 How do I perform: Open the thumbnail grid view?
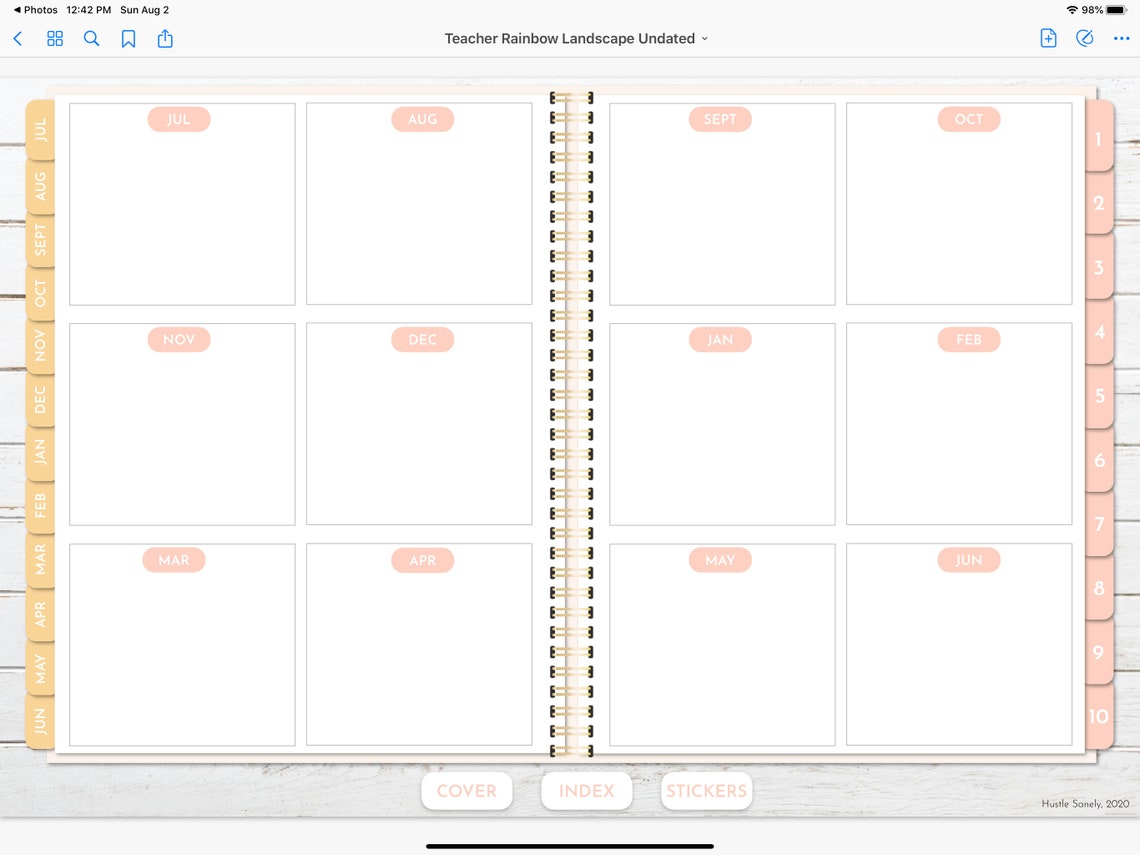tap(55, 39)
